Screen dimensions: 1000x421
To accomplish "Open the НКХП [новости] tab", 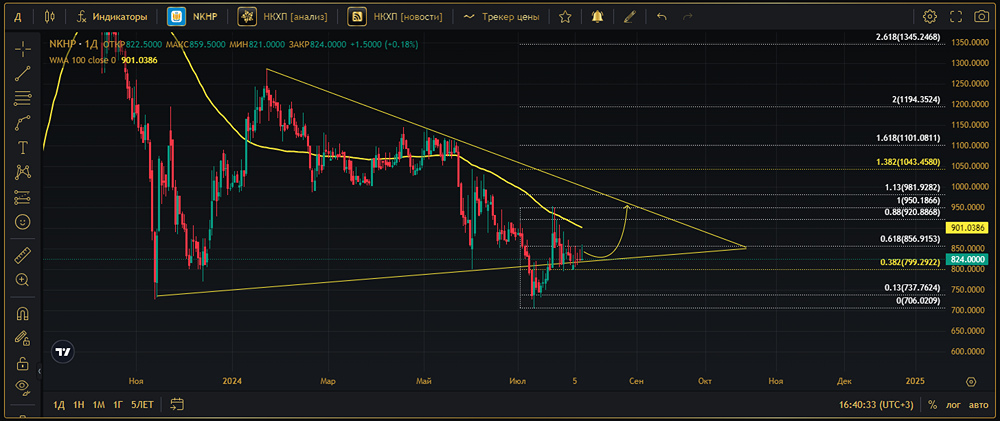I will tap(397, 17).
